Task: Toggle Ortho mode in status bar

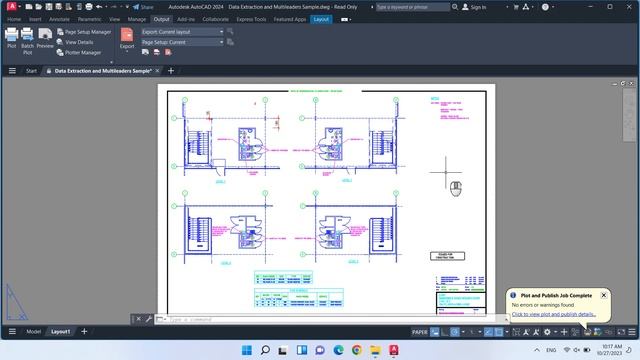Action: [444, 332]
